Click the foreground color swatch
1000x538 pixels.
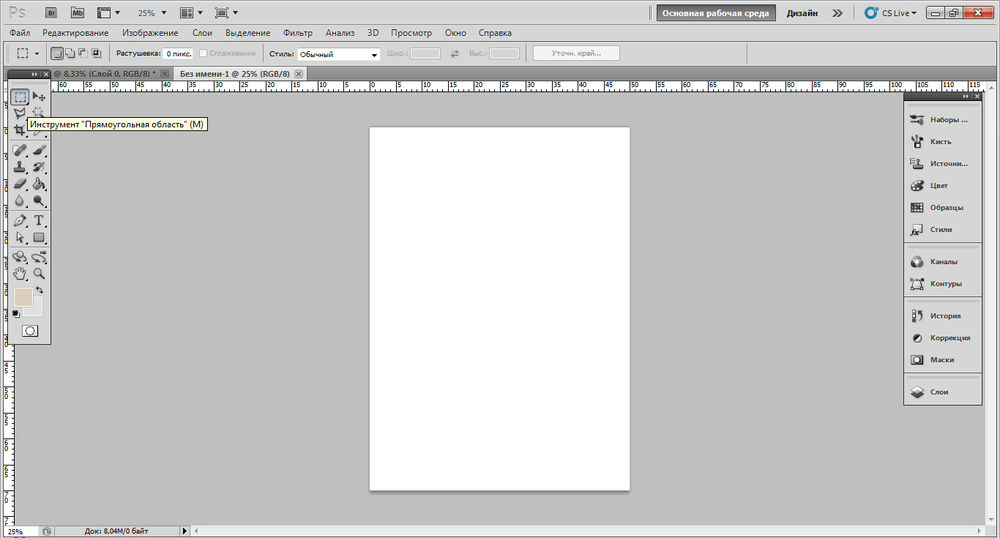pos(22,297)
